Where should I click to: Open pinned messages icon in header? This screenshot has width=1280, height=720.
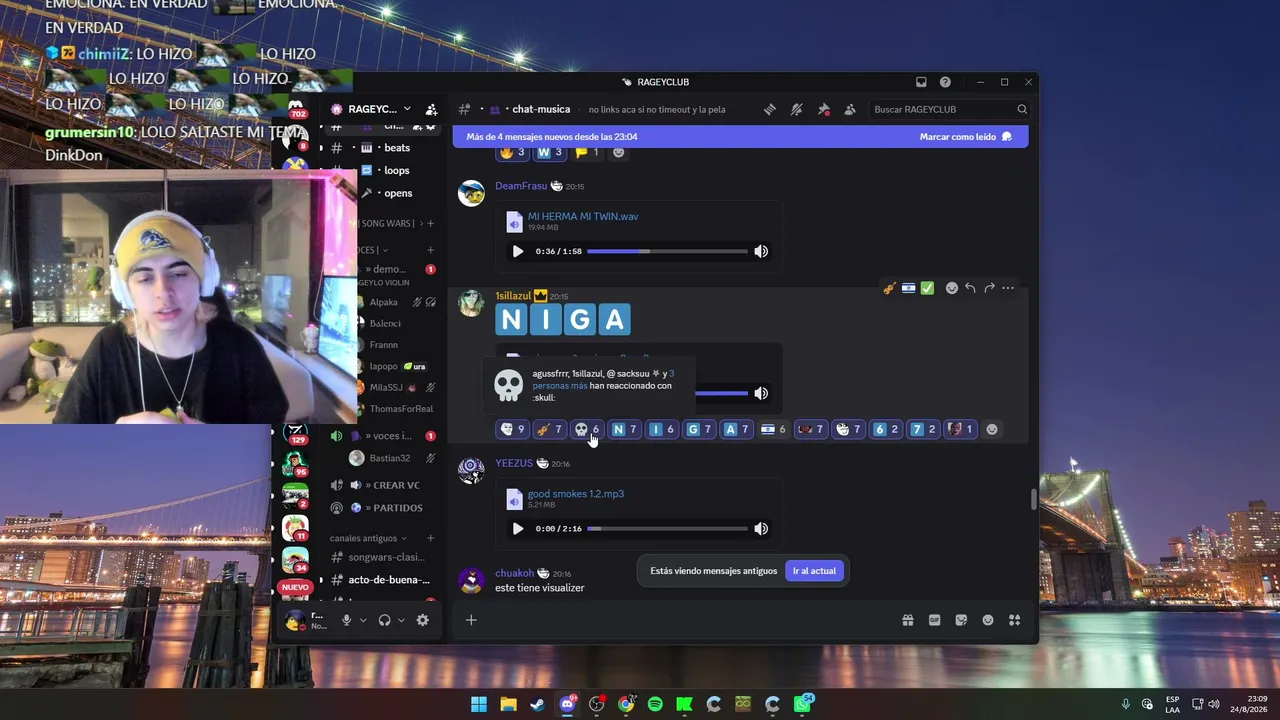[824, 109]
